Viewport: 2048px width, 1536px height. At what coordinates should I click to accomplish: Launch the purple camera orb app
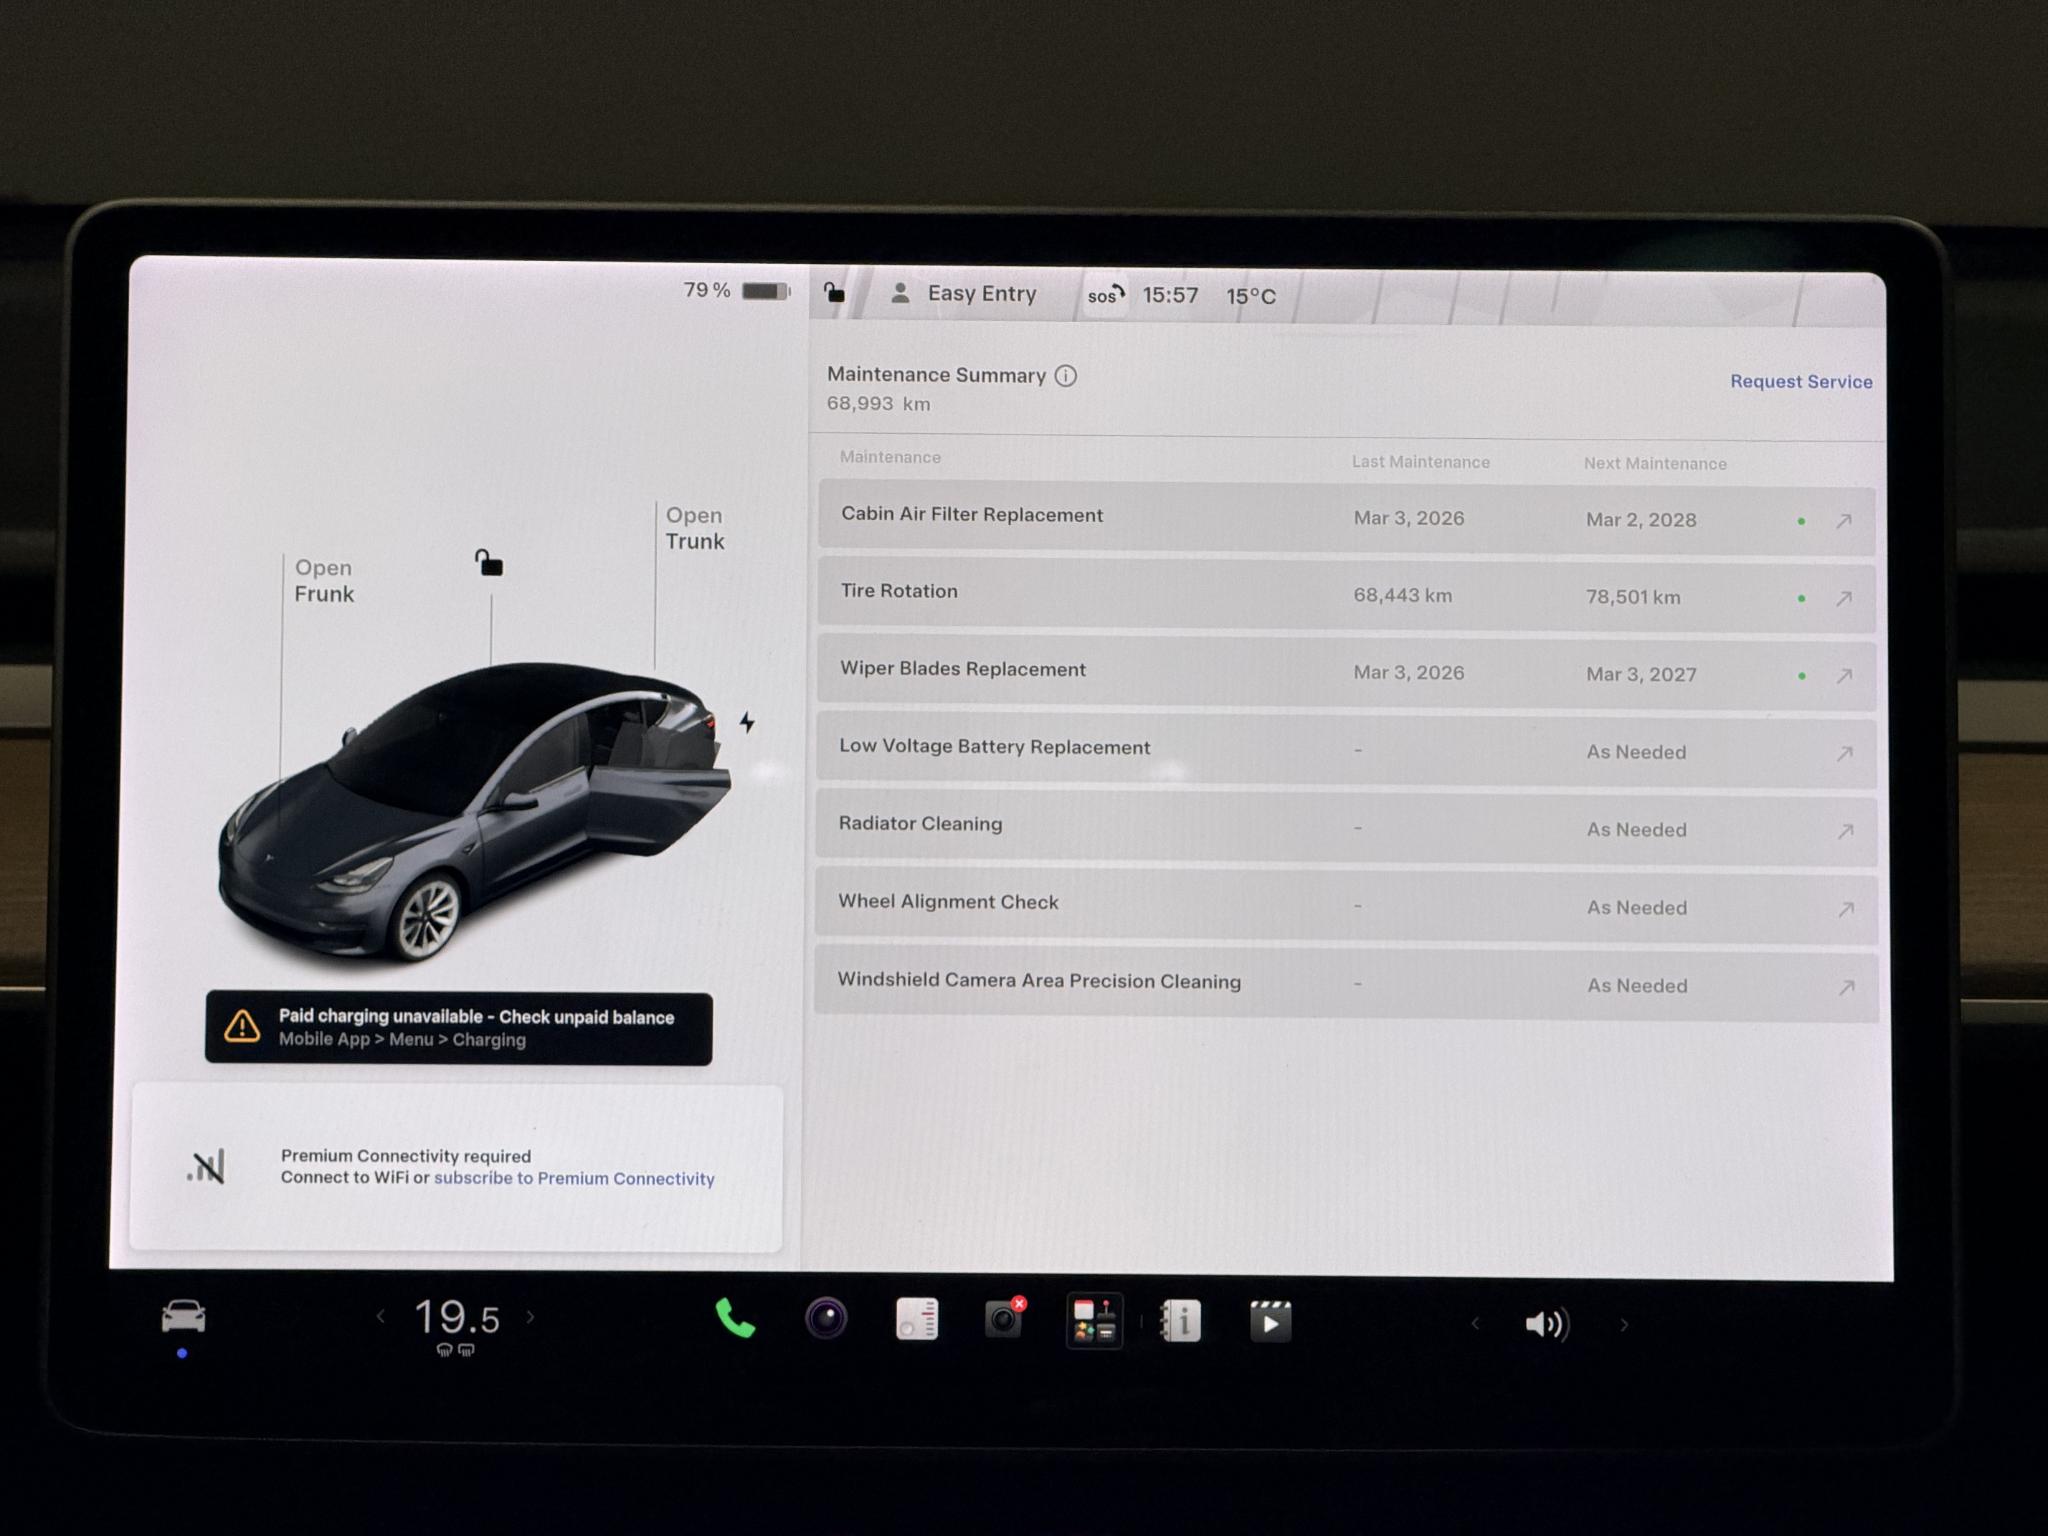tap(826, 1319)
